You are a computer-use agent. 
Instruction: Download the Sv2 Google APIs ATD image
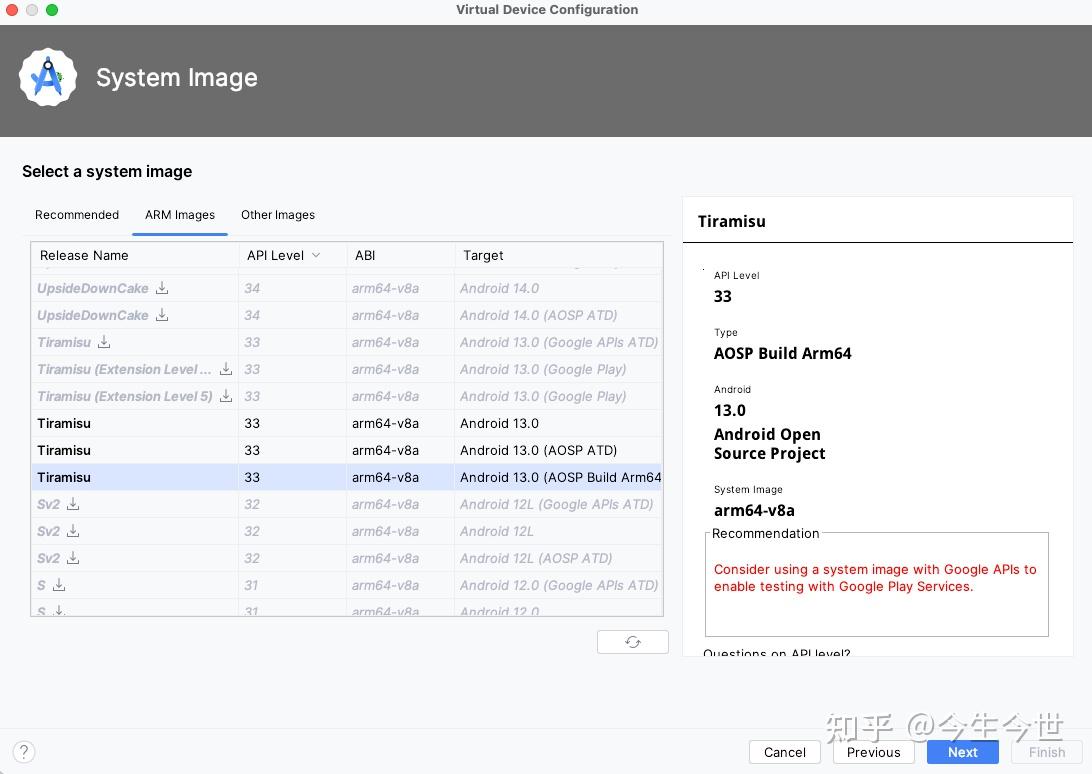click(73, 504)
